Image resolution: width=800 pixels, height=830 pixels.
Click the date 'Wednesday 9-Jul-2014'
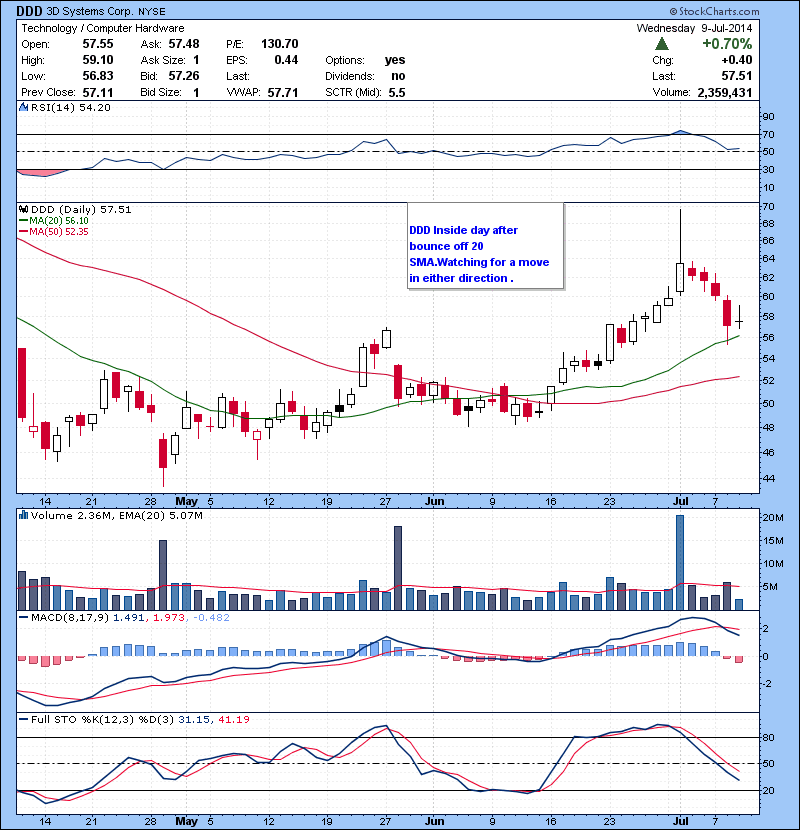click(694, 28)
